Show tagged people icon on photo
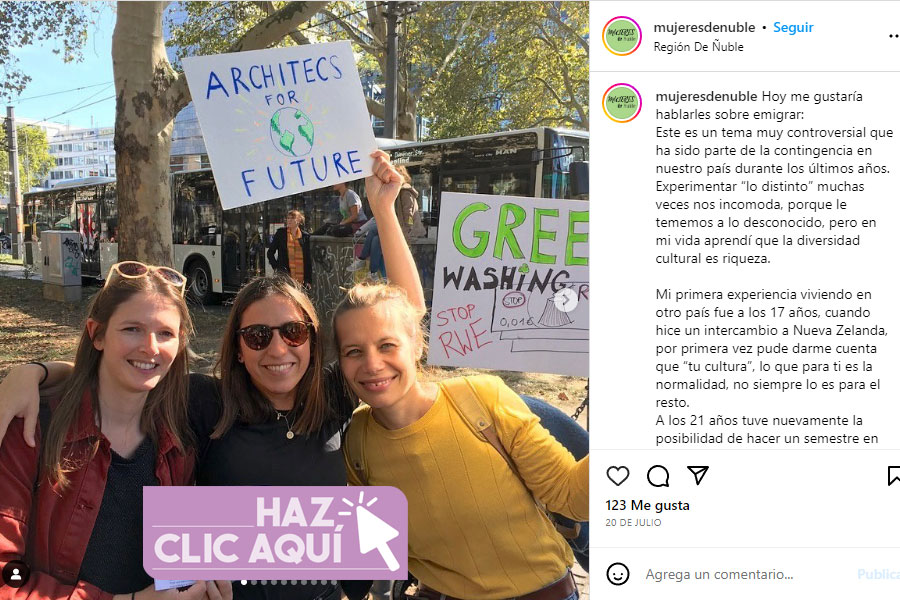Viewport: 900px width, 600px height. point(16,574)
